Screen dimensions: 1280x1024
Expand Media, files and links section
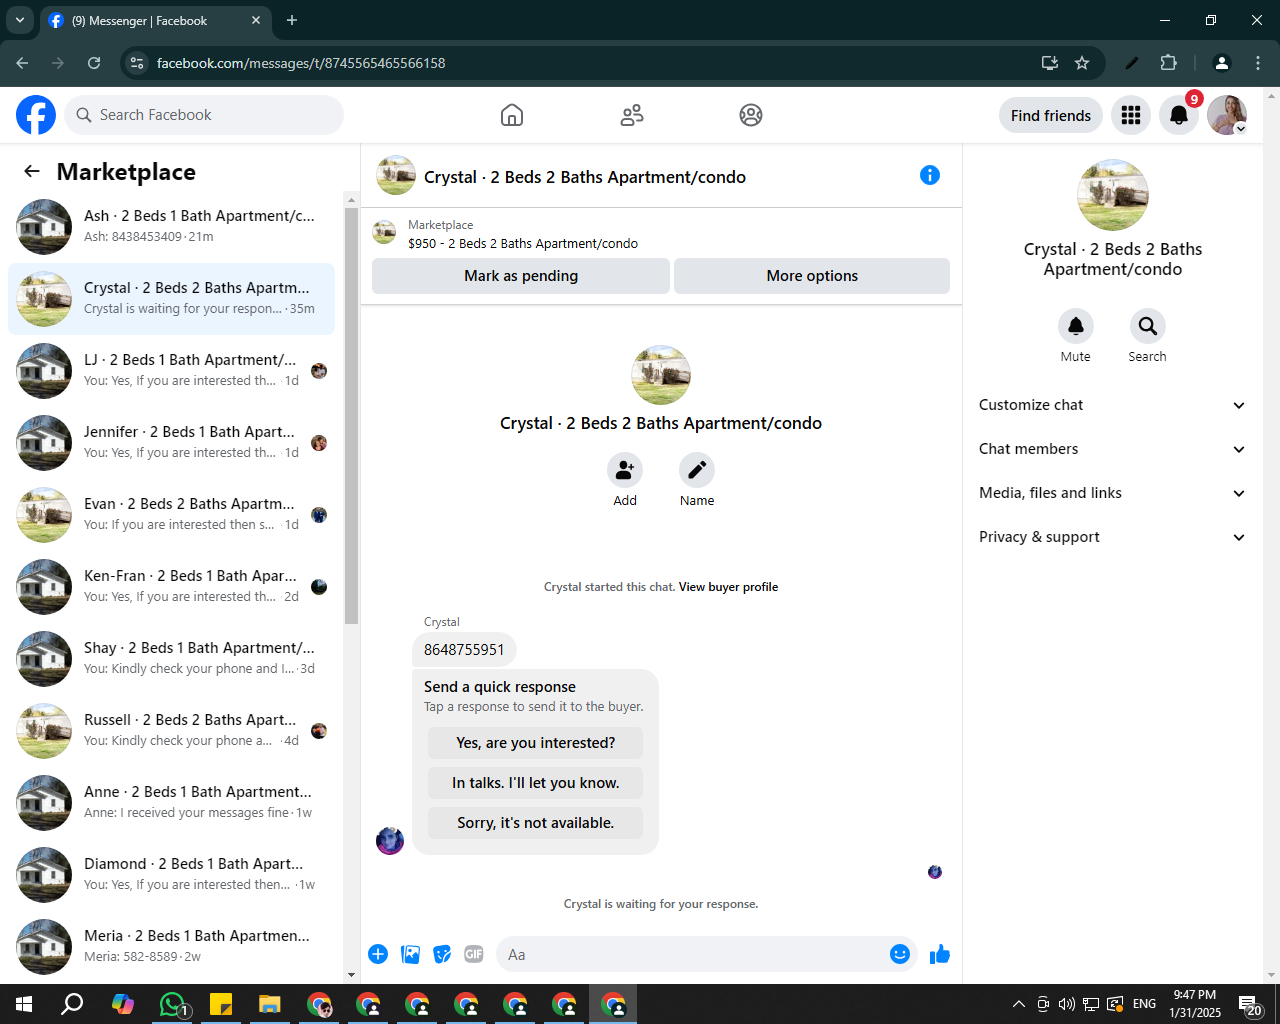click(x=1112, y=493)
